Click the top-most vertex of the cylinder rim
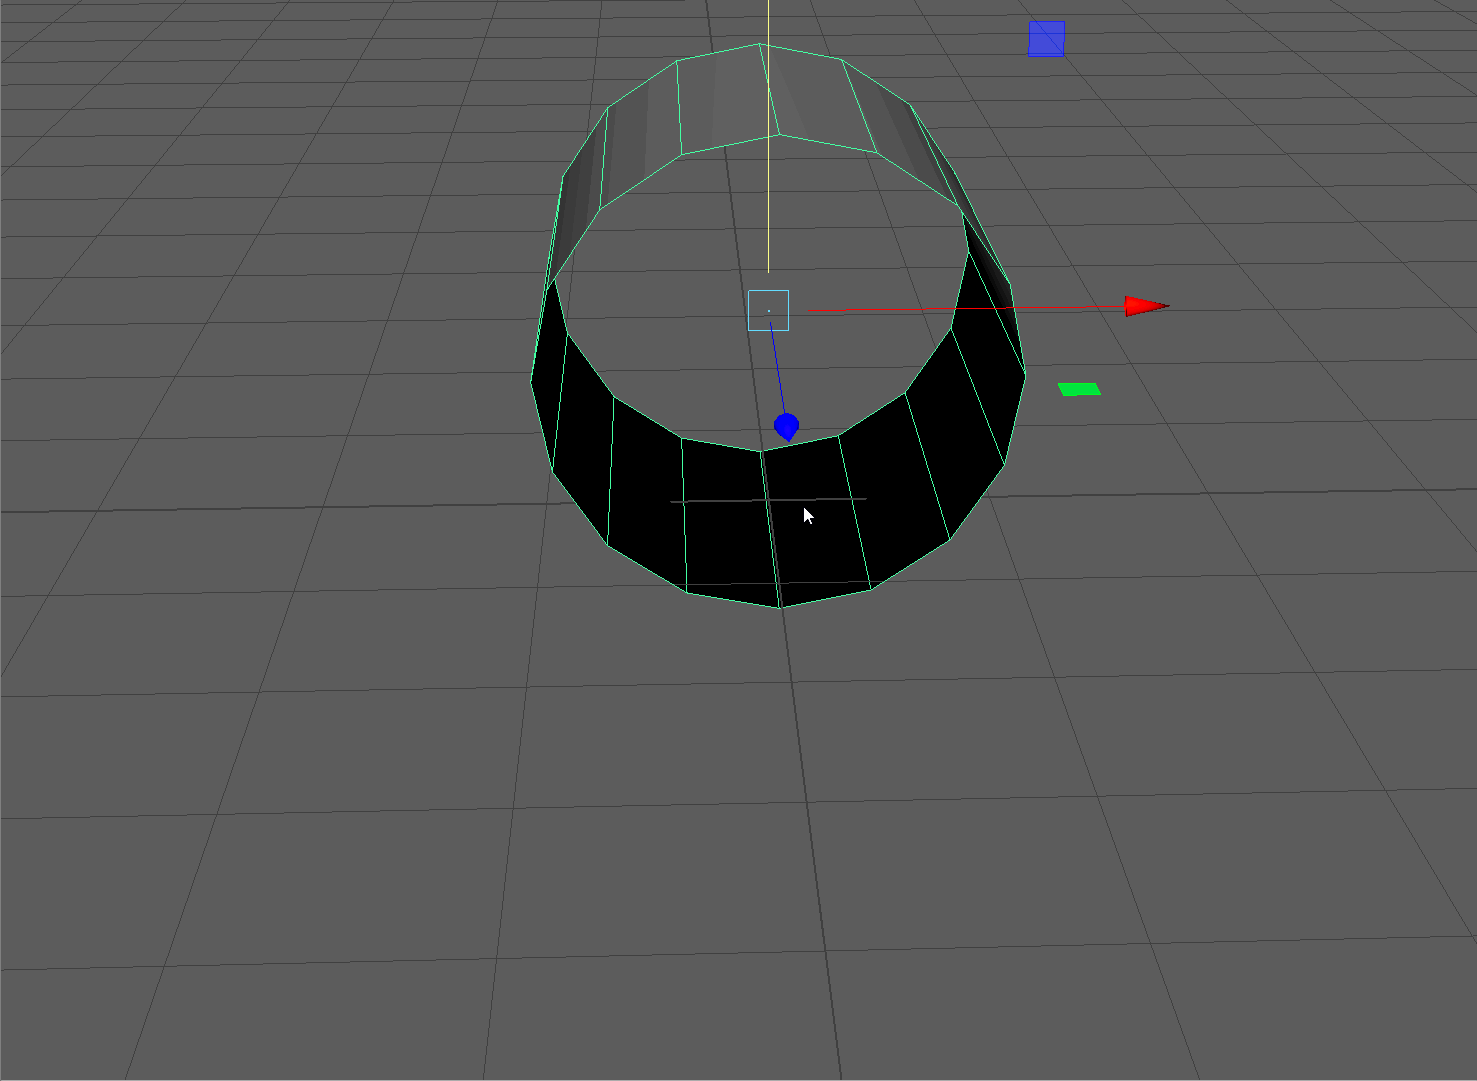This screenshot has width=1477, height=1081. (759, 44)
